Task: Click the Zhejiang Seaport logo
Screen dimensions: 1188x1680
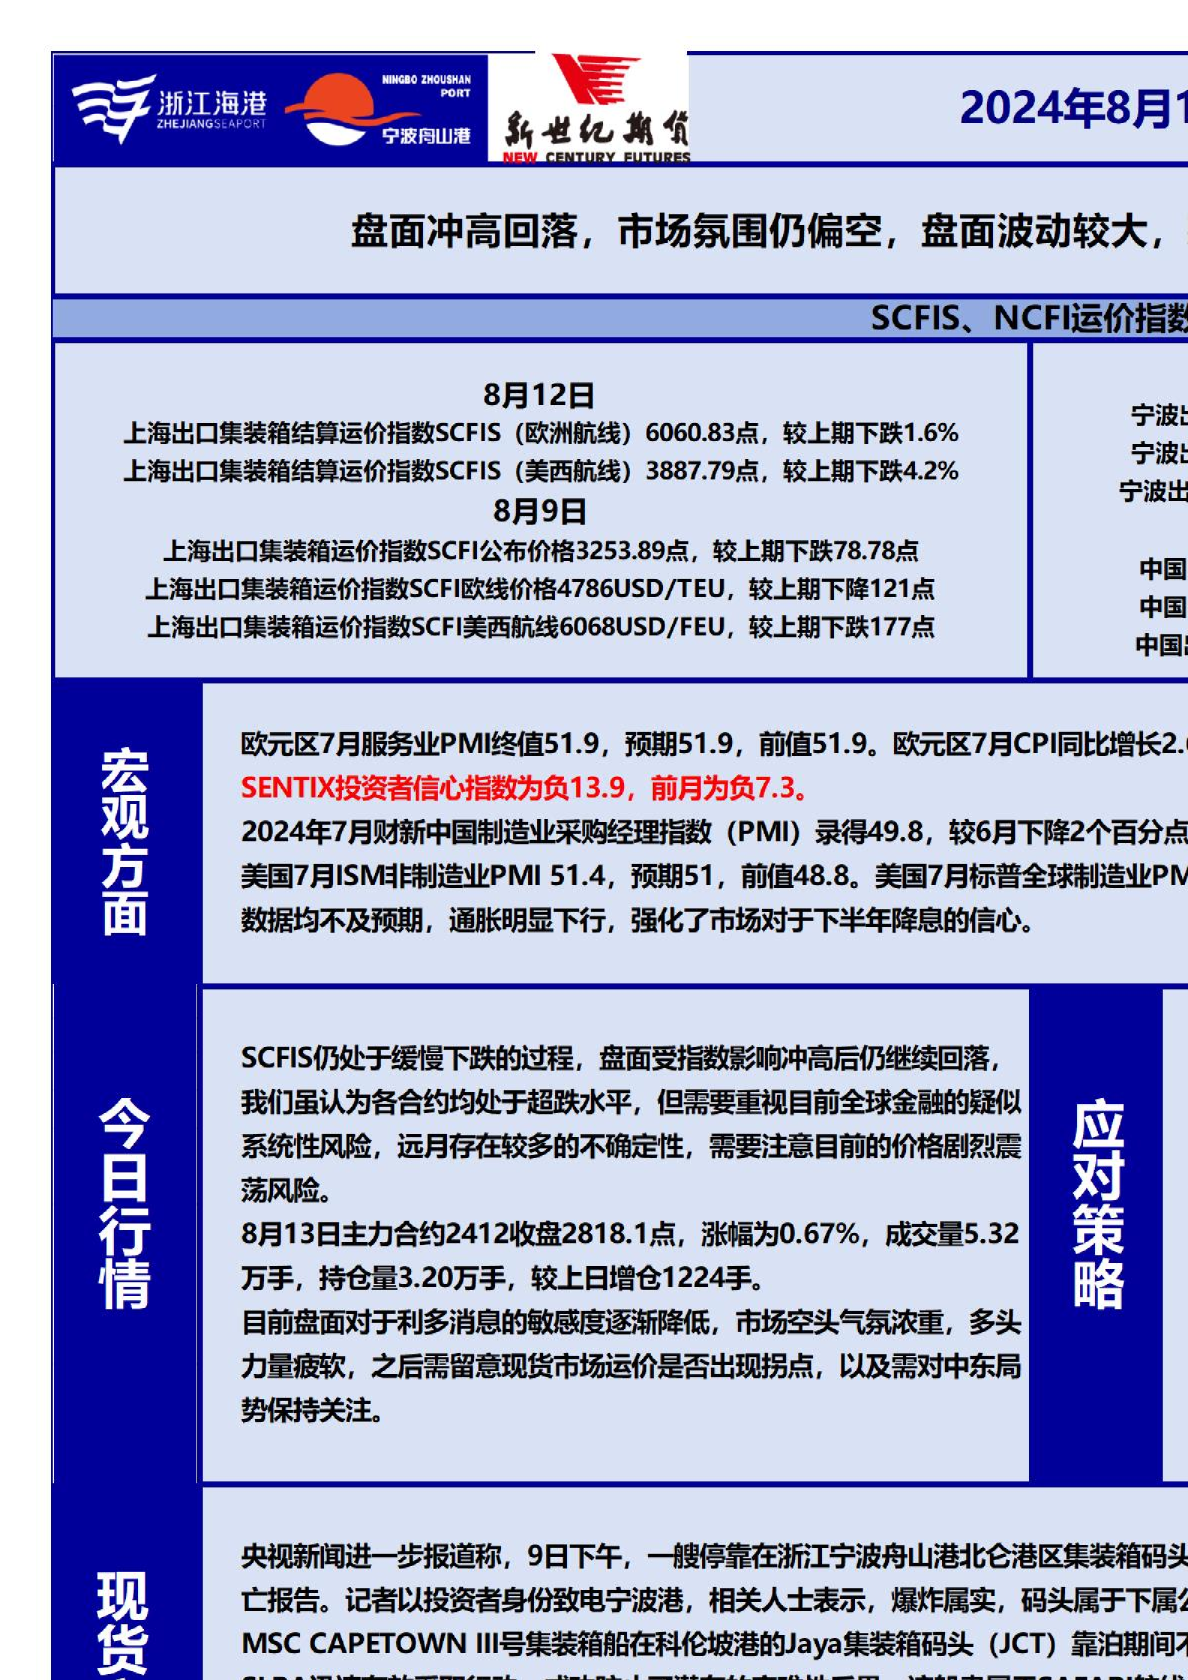Action: click(x=169, y=109)
